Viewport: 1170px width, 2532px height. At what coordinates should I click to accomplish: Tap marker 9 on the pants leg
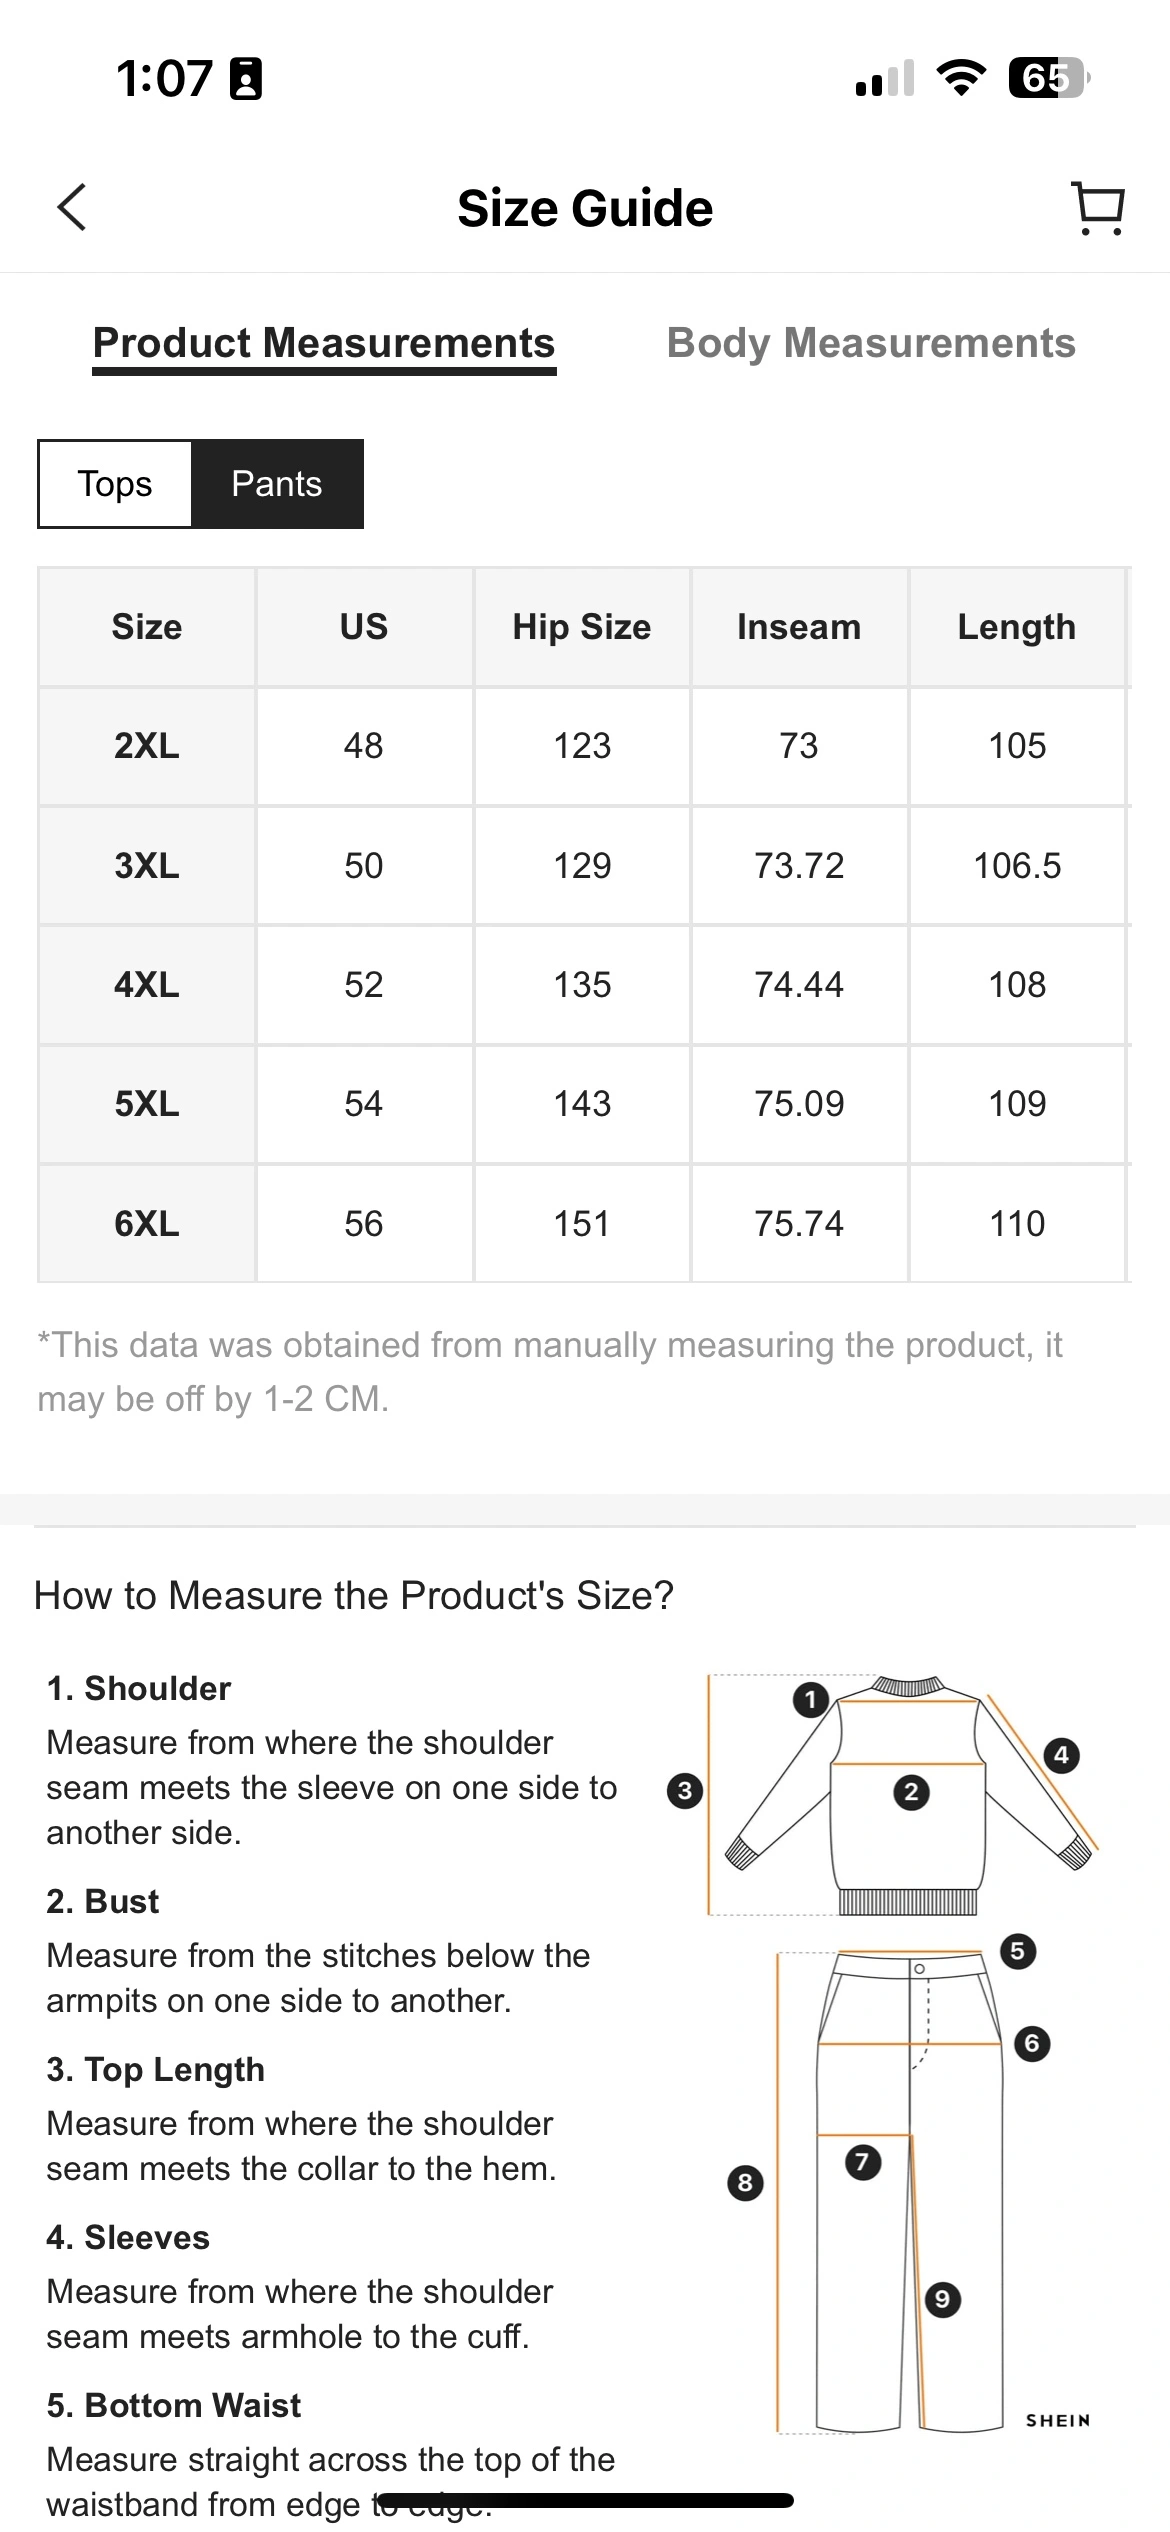[x=942, y=2299]
